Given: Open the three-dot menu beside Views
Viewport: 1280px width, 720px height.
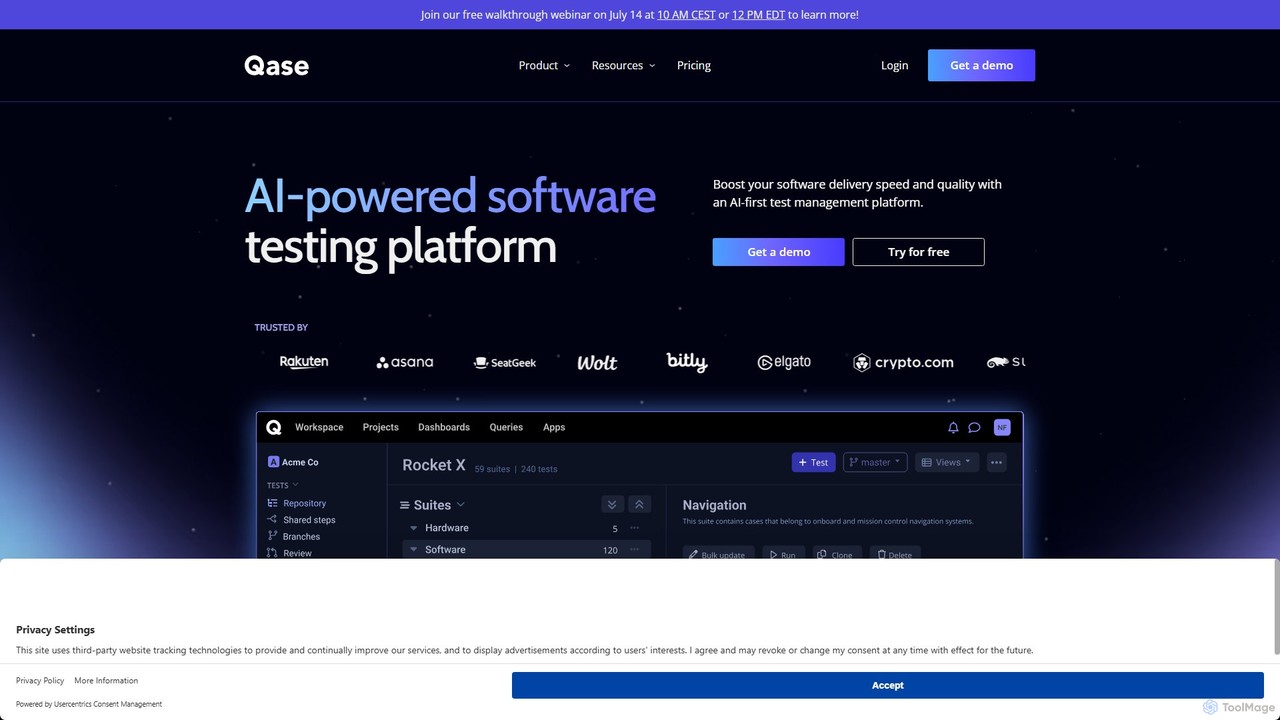Looking at the screenshot, I should 996,462.
